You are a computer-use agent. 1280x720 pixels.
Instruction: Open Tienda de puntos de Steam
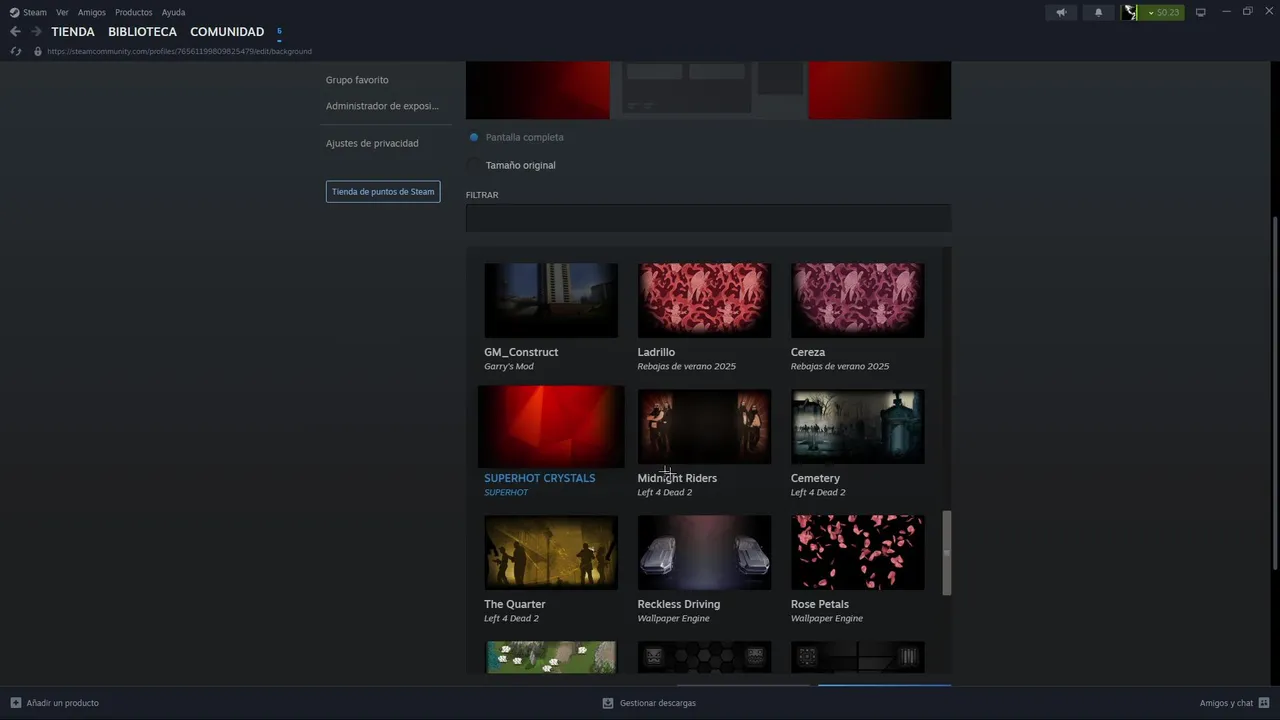pyautogui.click(x=383, y=191)
